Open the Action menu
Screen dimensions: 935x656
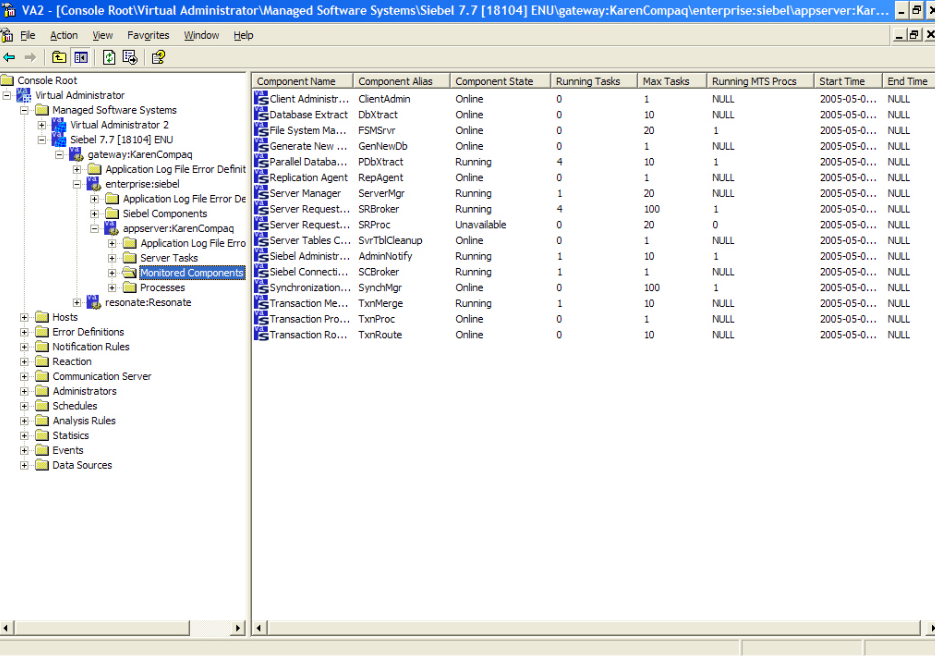click(x=64, y=36)
